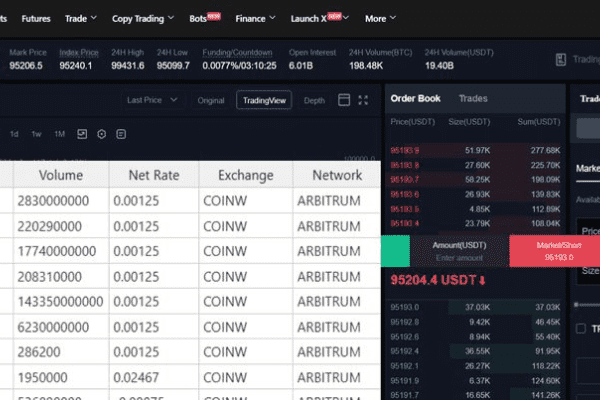This screenshot has width=600, height=400.
Task: Toggle fullscreen chart icon
Action: pyautogui.click(x=363, y=100)
